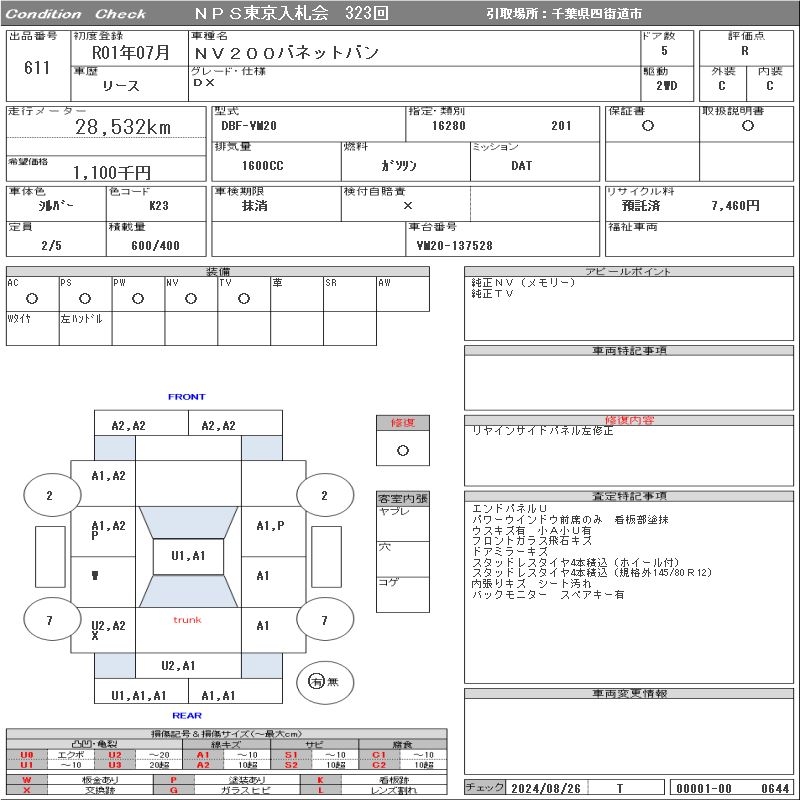Click the TV equipment circle

pyautogui.click(x=244, y=298)
